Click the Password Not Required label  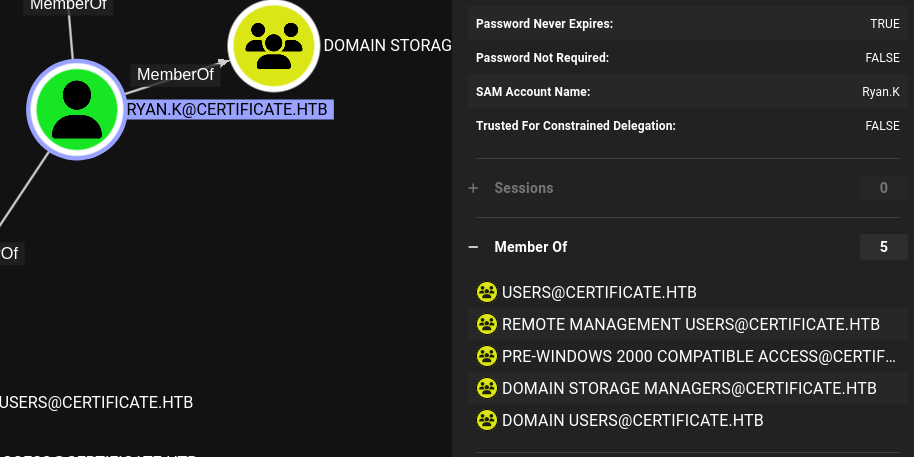point(542,58)
